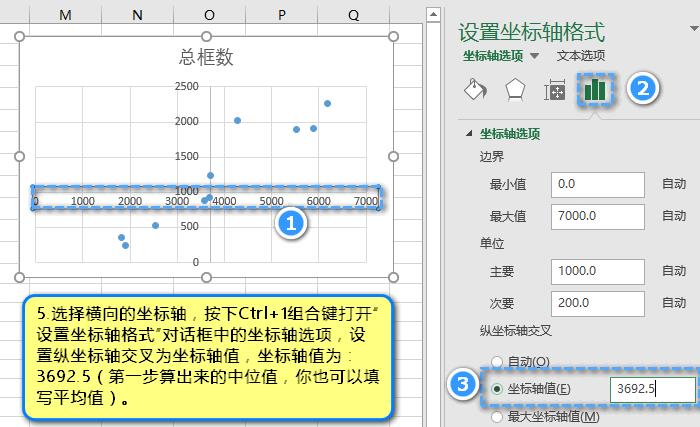Select the 最大坐标轴值(M) radio button

tap(497, 416)
